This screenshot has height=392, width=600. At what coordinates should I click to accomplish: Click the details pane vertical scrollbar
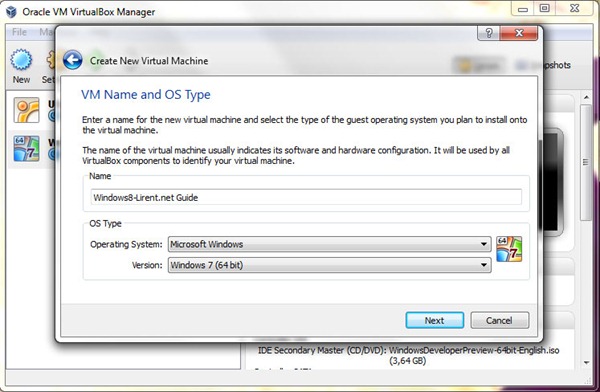point(586,163)
